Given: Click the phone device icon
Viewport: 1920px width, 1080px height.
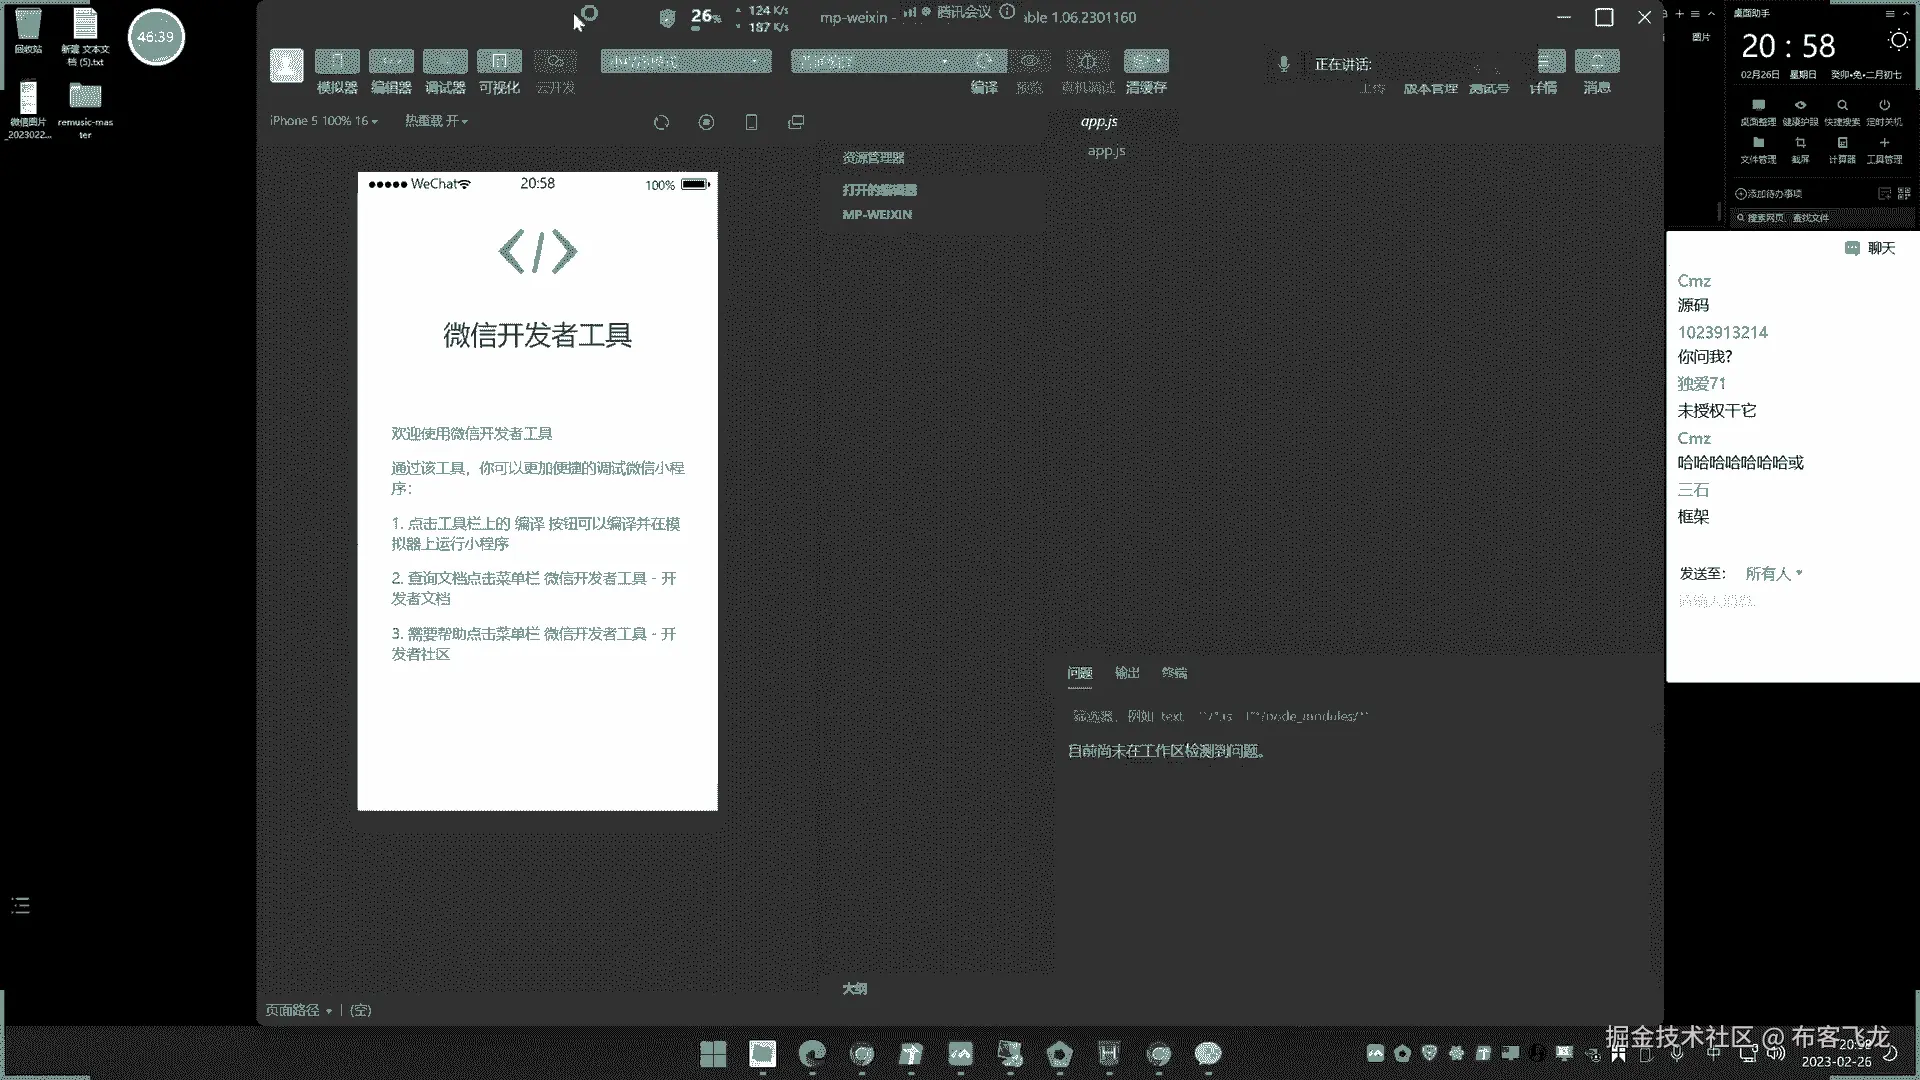Looking at the screenshot, I should (751, 122).
